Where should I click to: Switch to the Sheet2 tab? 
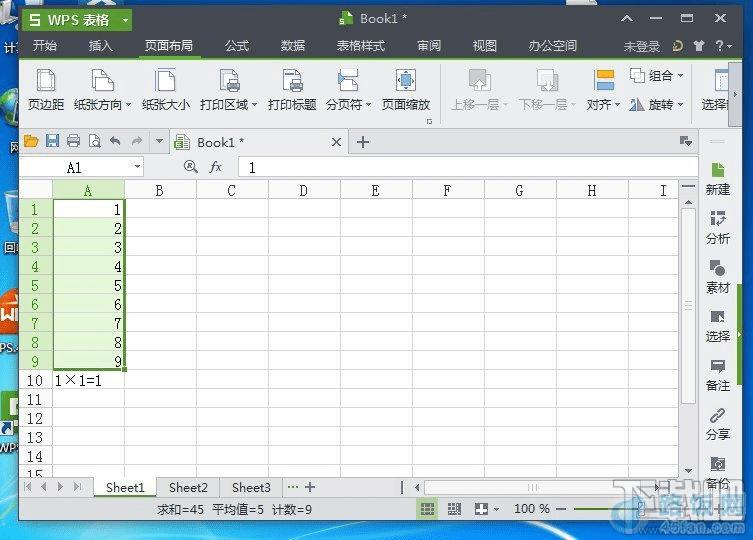(188, 488)
